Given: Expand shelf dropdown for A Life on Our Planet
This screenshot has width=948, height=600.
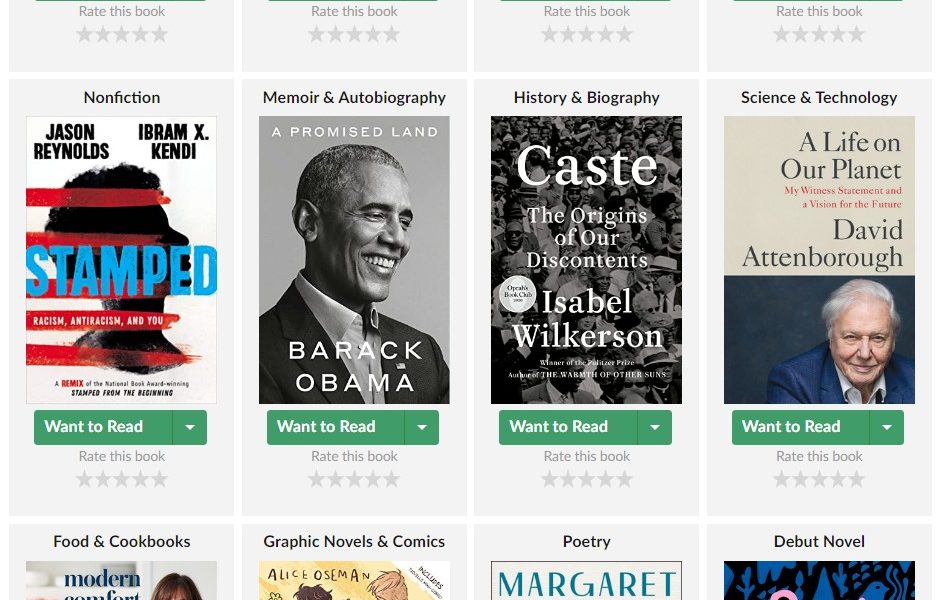Looking at the screenshot, I should 887,427.
